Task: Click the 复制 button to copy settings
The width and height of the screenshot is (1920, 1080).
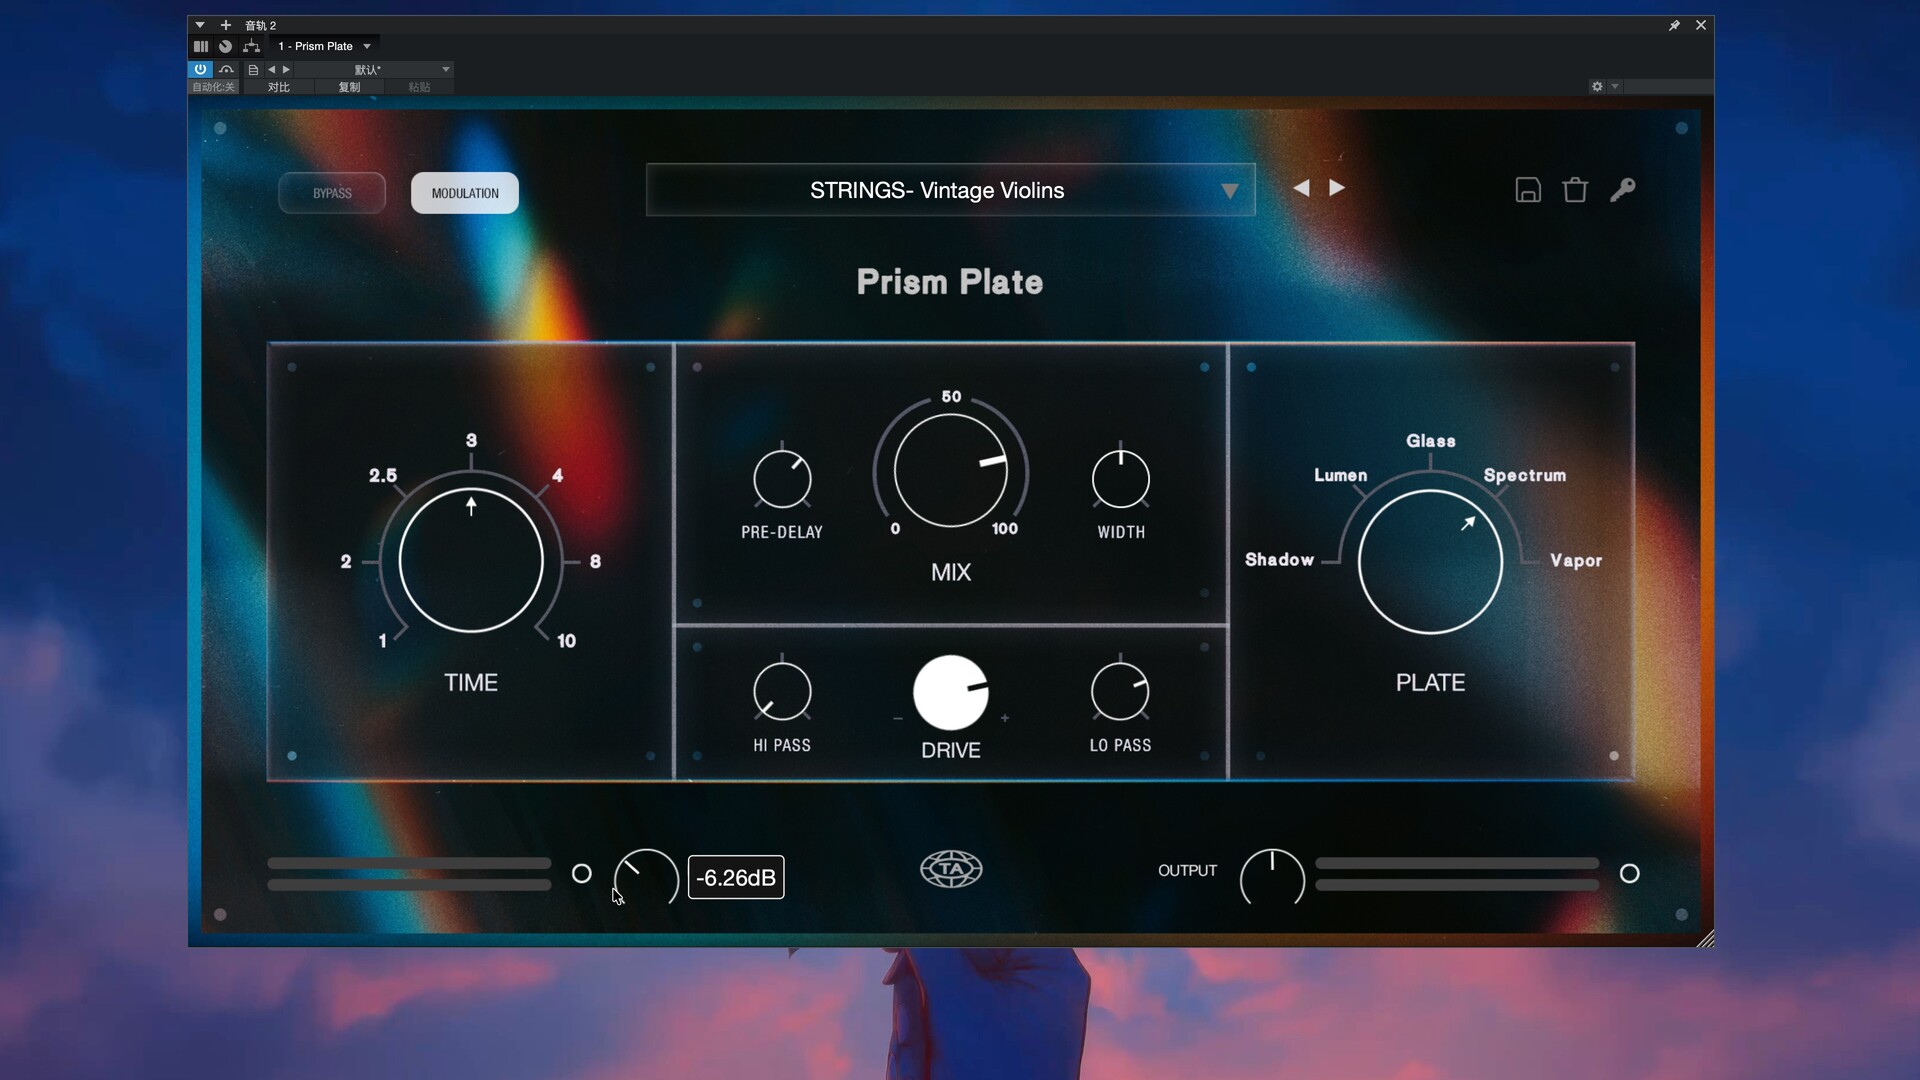Action: (348, 87)
